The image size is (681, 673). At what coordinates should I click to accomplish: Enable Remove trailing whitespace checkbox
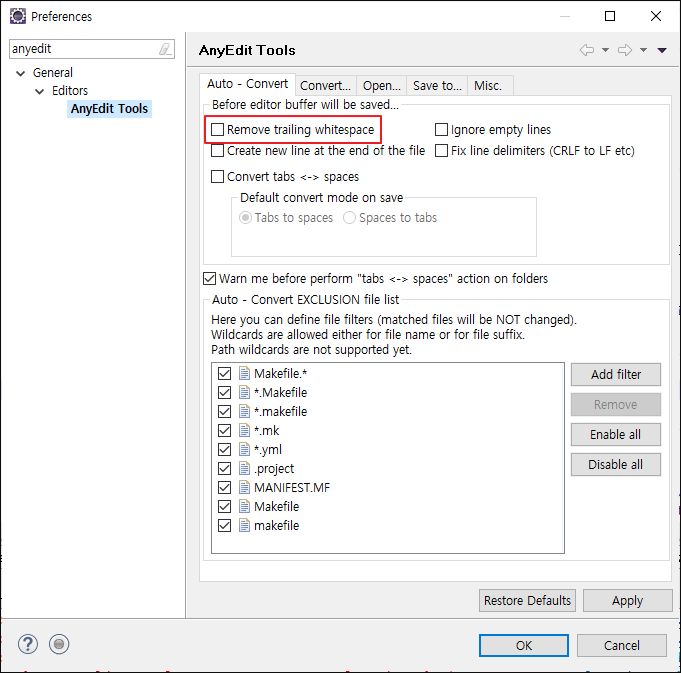pyautogui.click(x=217, y=129)
